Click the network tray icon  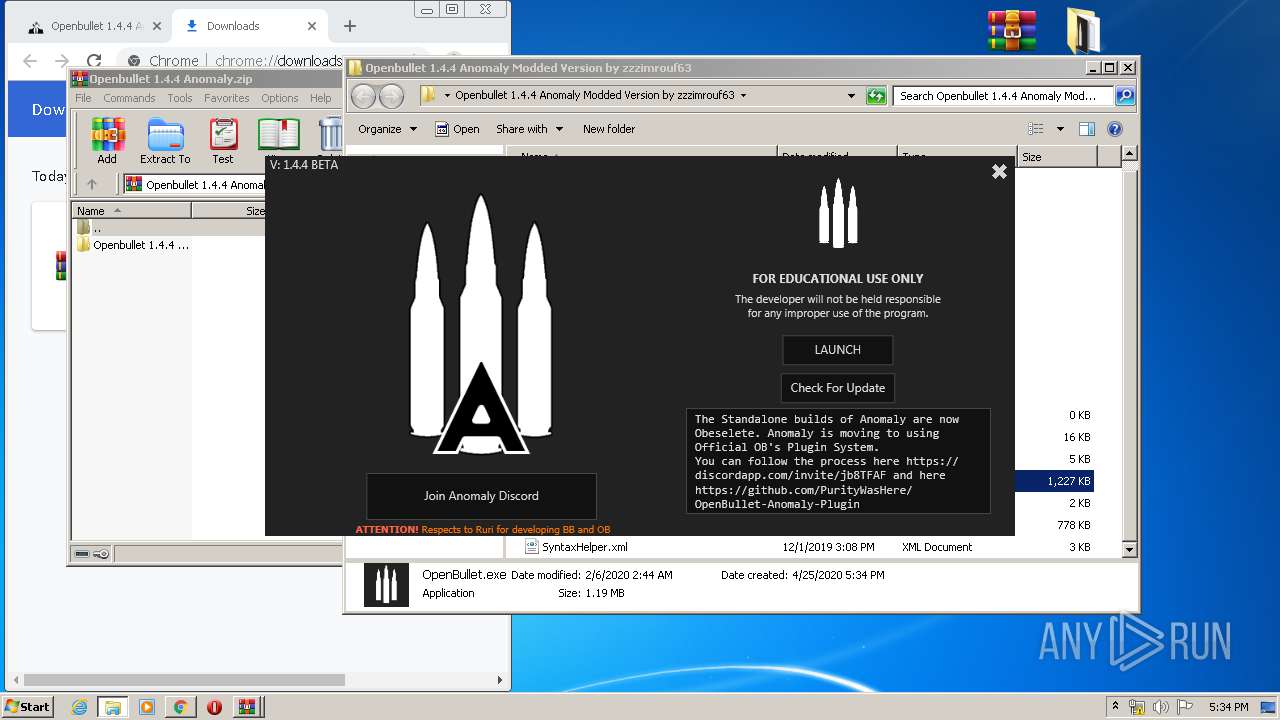coord(1137,707)
